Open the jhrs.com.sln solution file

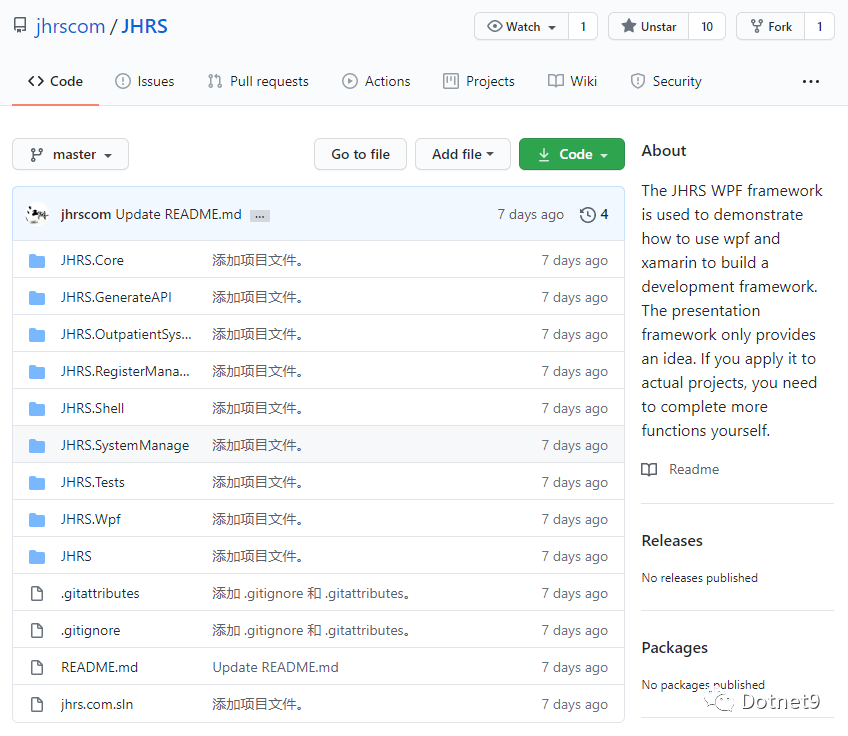pyautogui.click(x=97, y=704)
